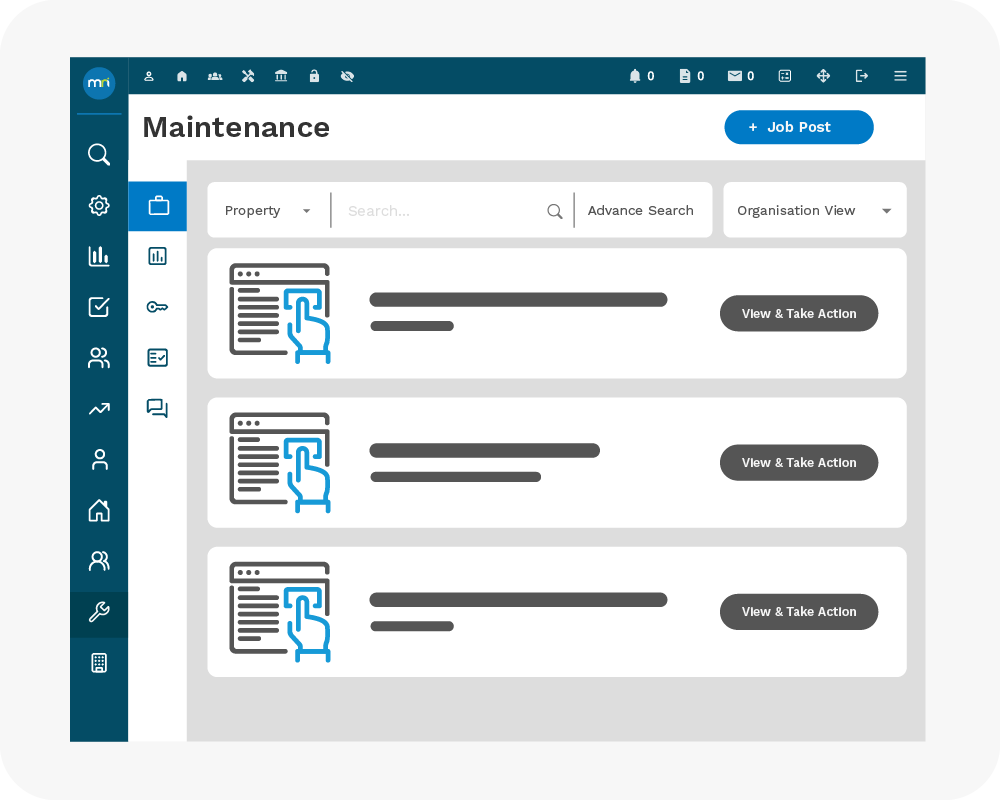The height and width of the screenshot is (800, 1000).
Task: Open the notifications bell in top bar
Action: click(635, 76)
